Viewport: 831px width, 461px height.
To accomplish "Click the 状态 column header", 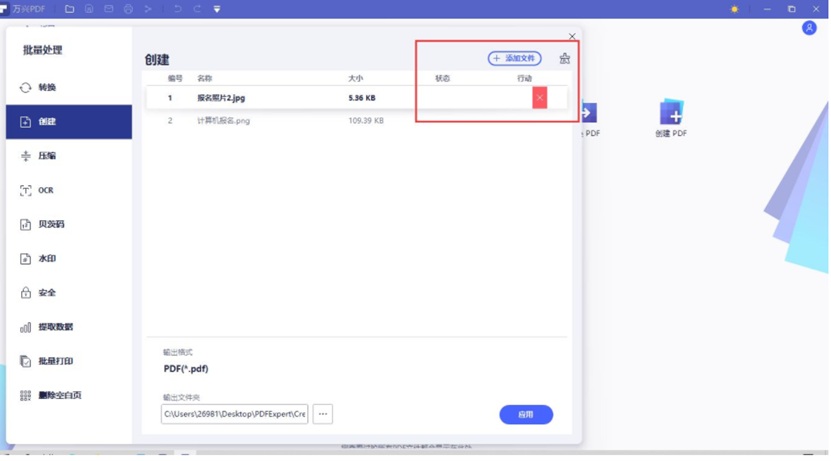I will tap(443, 78).
